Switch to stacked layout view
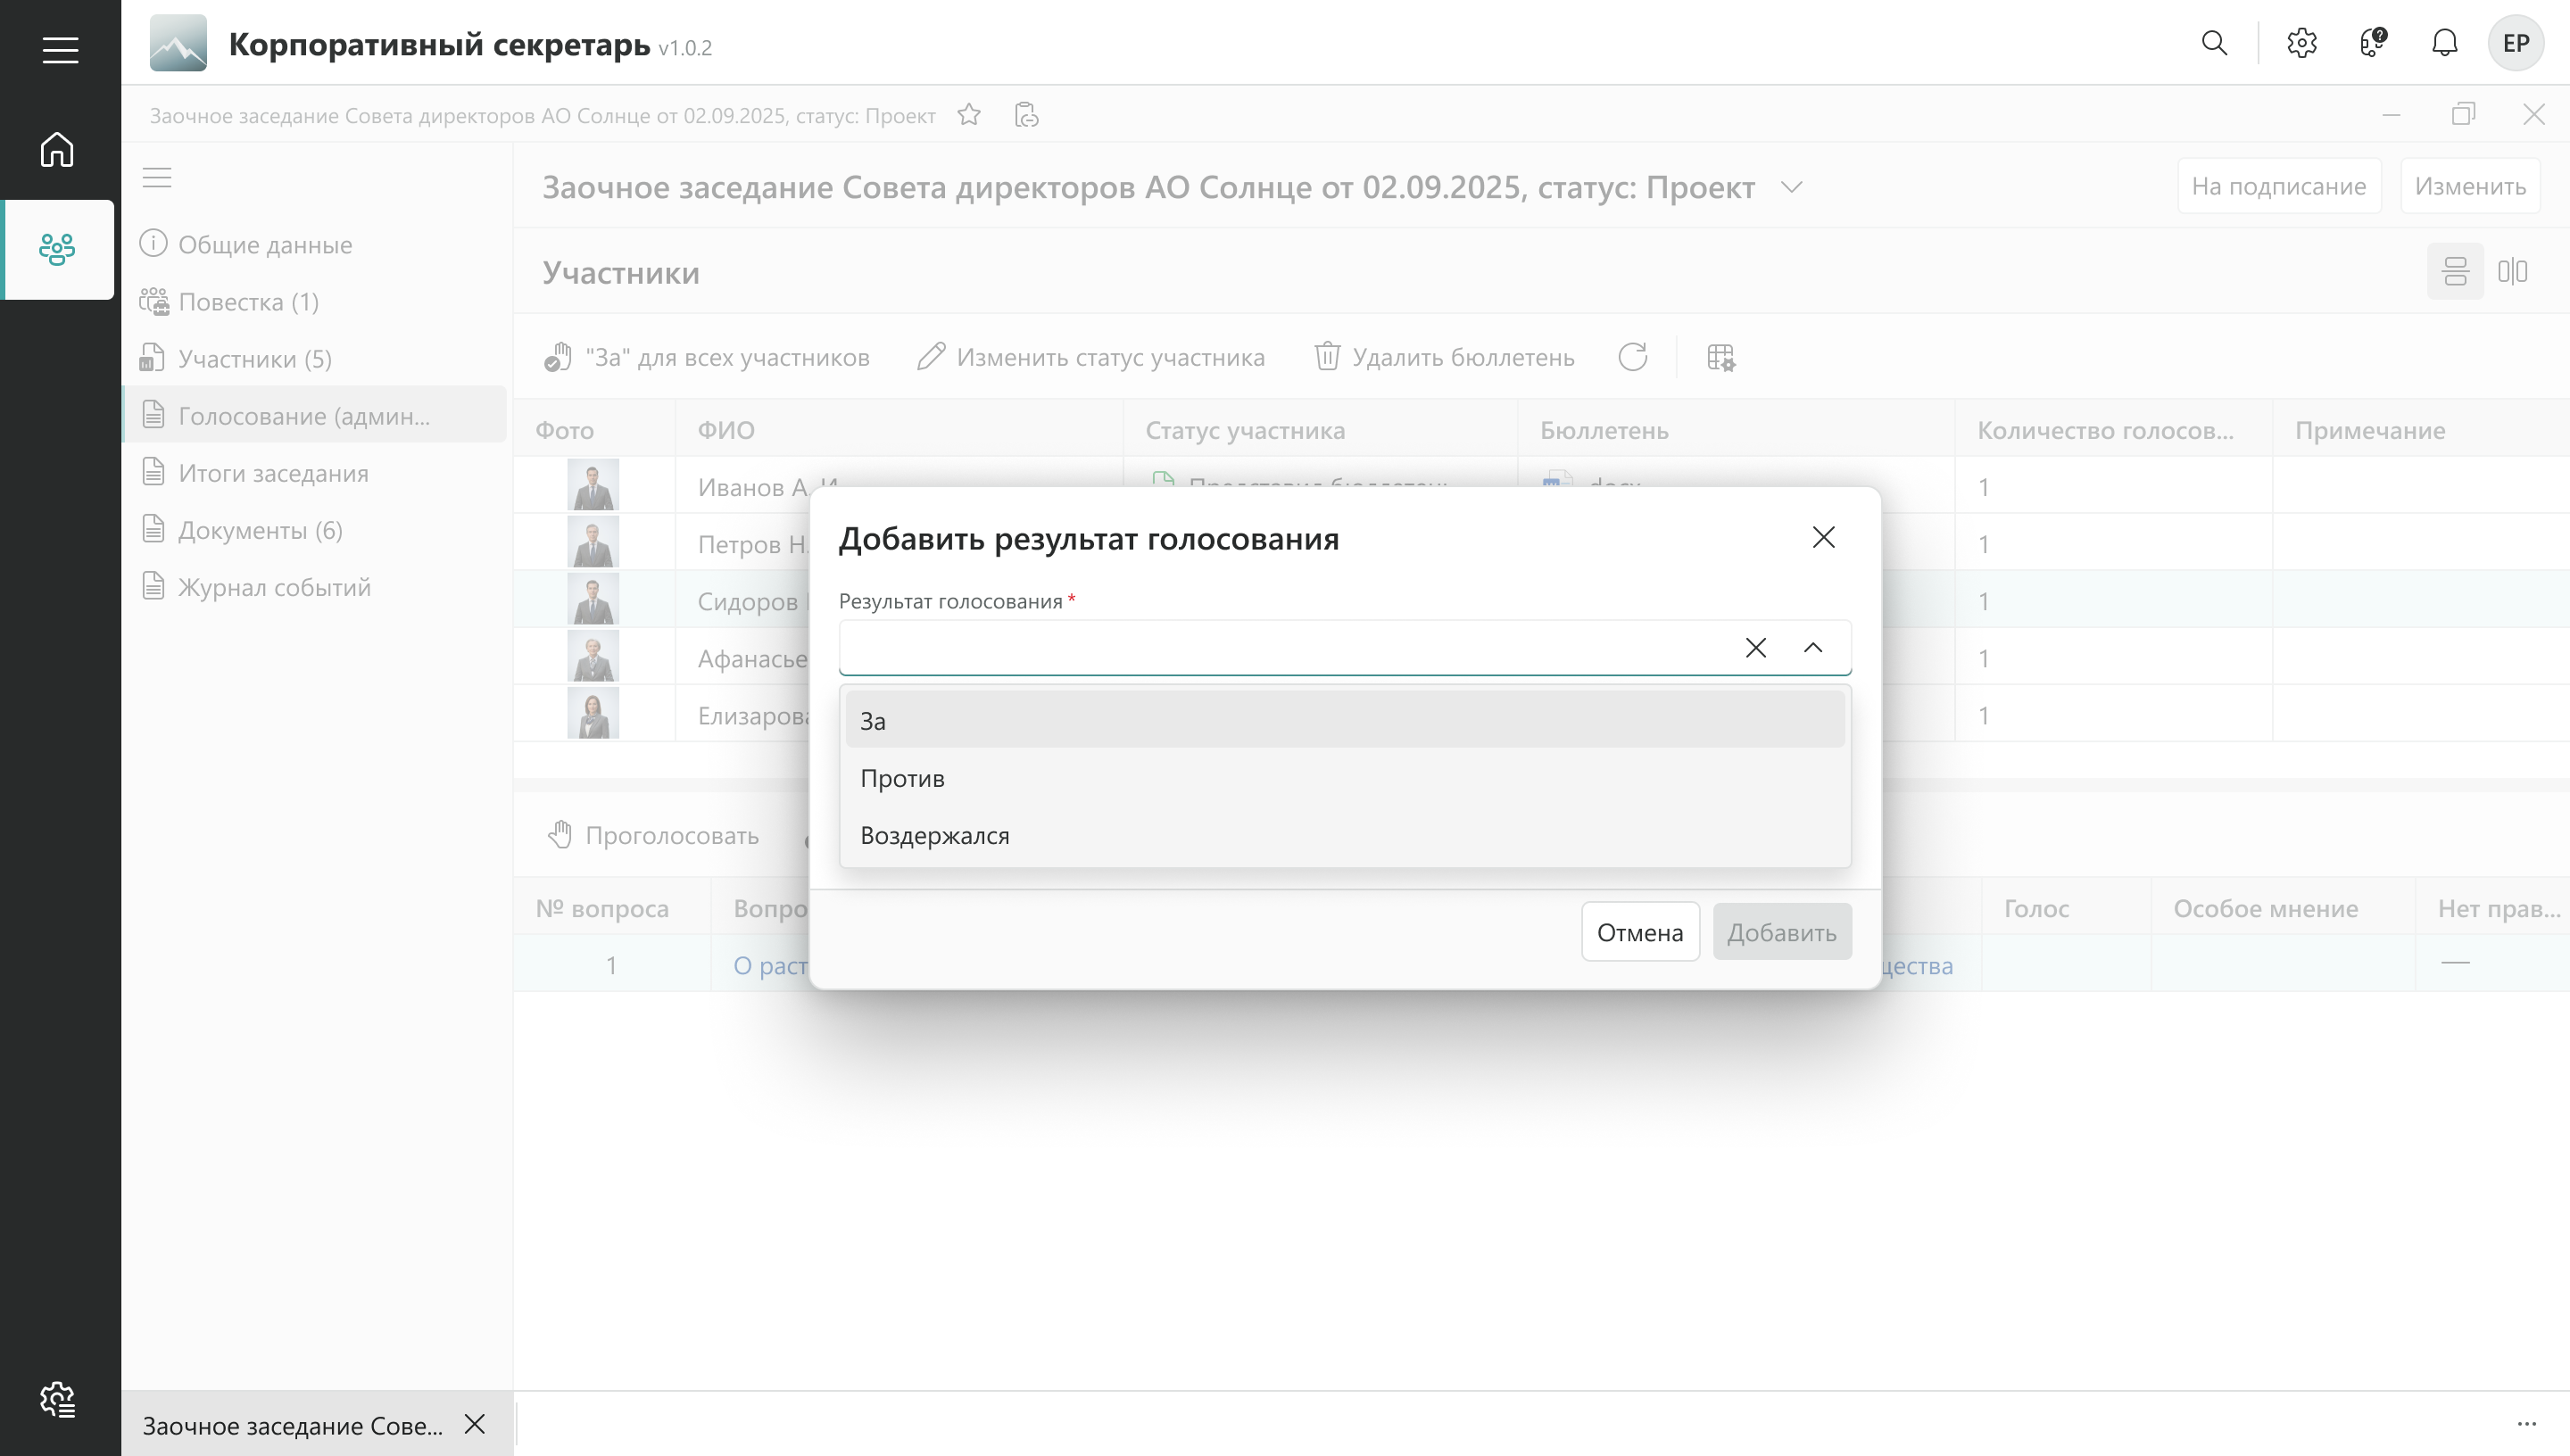This screenshot has height=1456, width=2570. (x=2455, y=271)
